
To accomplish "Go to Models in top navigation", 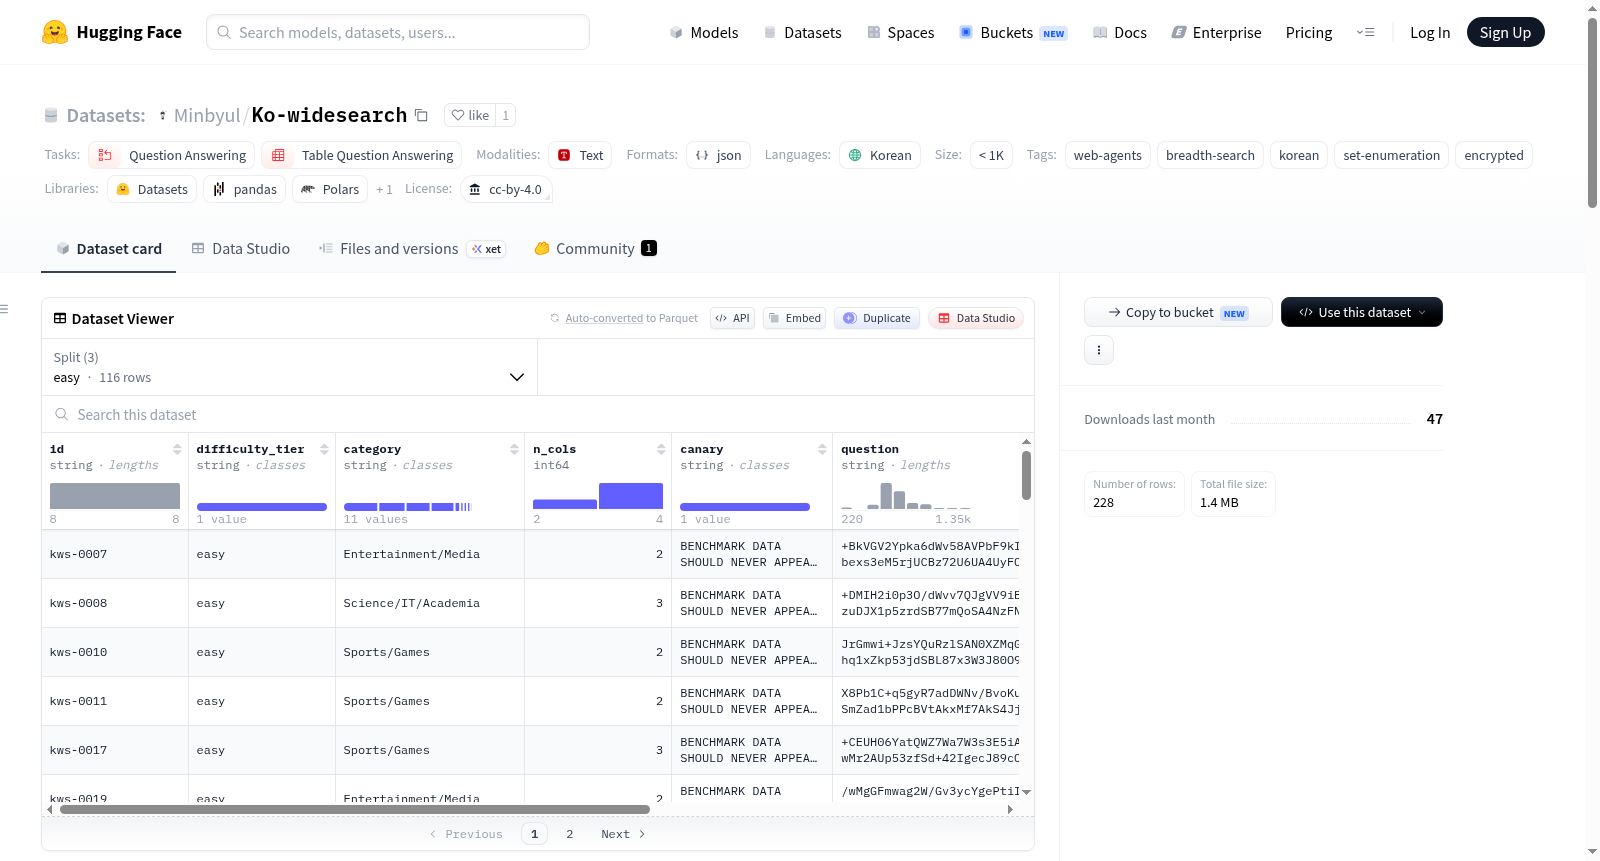I will [x=704, y=32].
